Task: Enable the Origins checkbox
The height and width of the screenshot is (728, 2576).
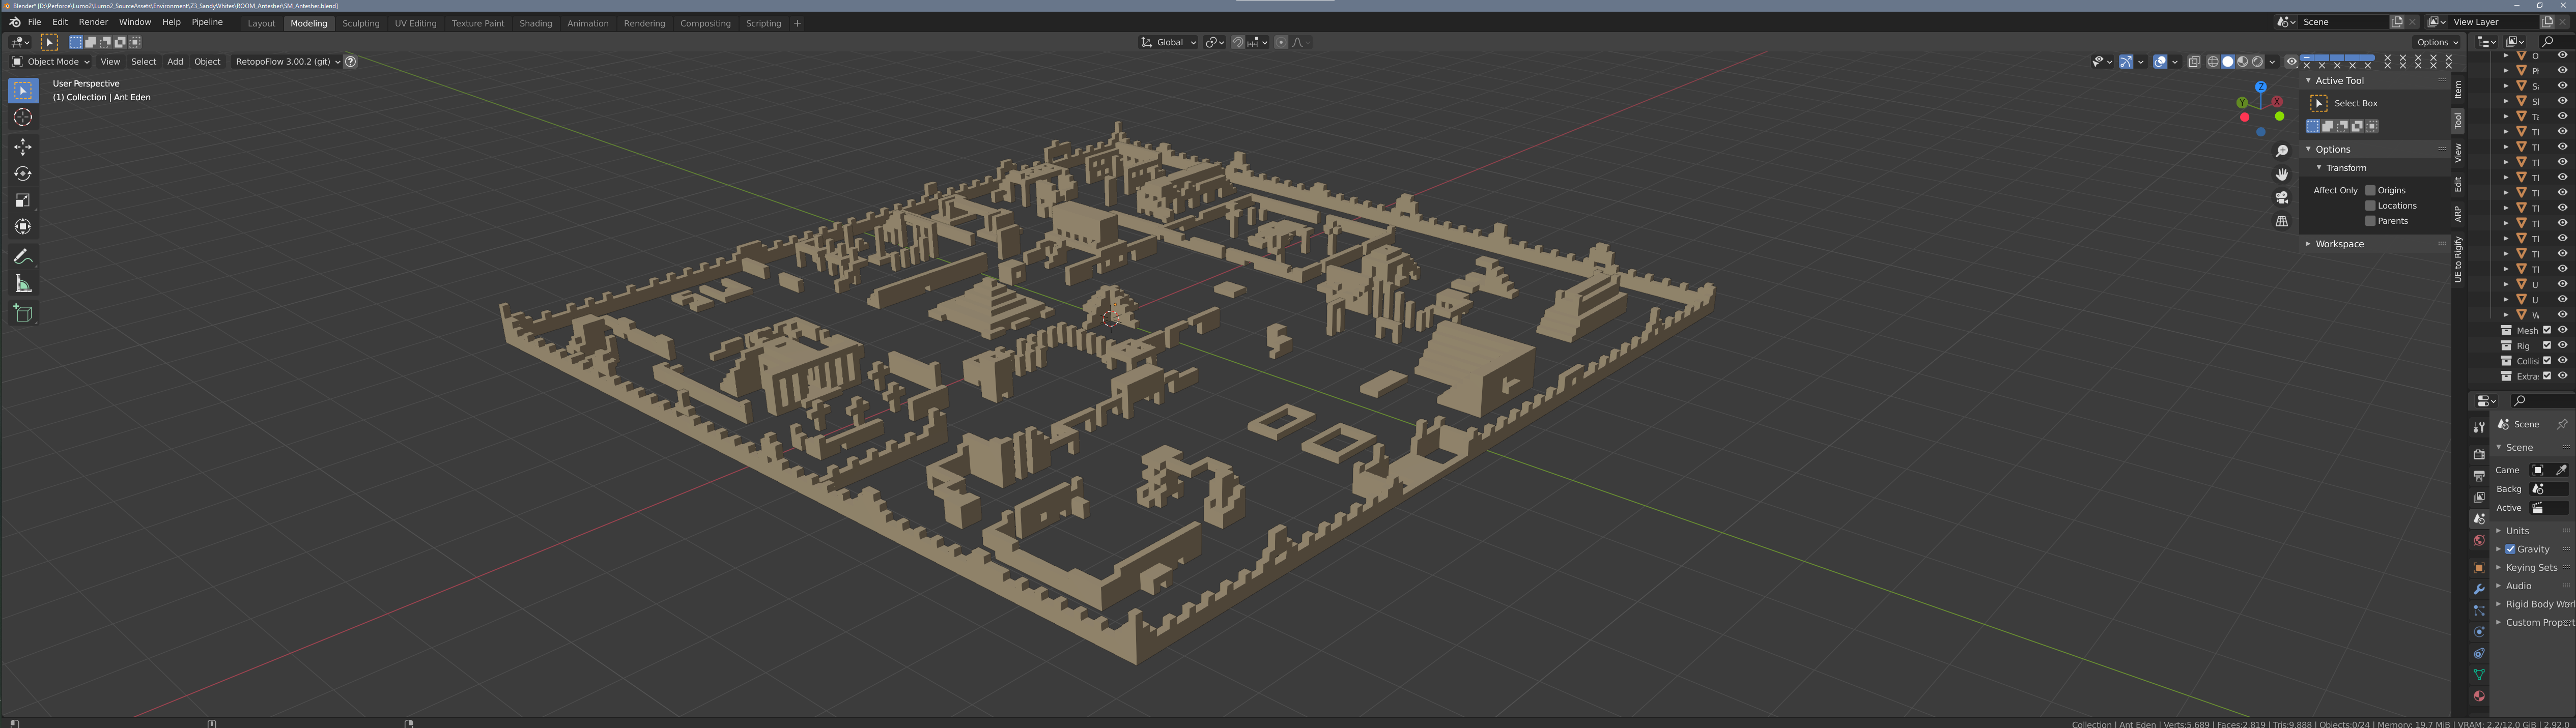Action: [x=2370, y=190]
